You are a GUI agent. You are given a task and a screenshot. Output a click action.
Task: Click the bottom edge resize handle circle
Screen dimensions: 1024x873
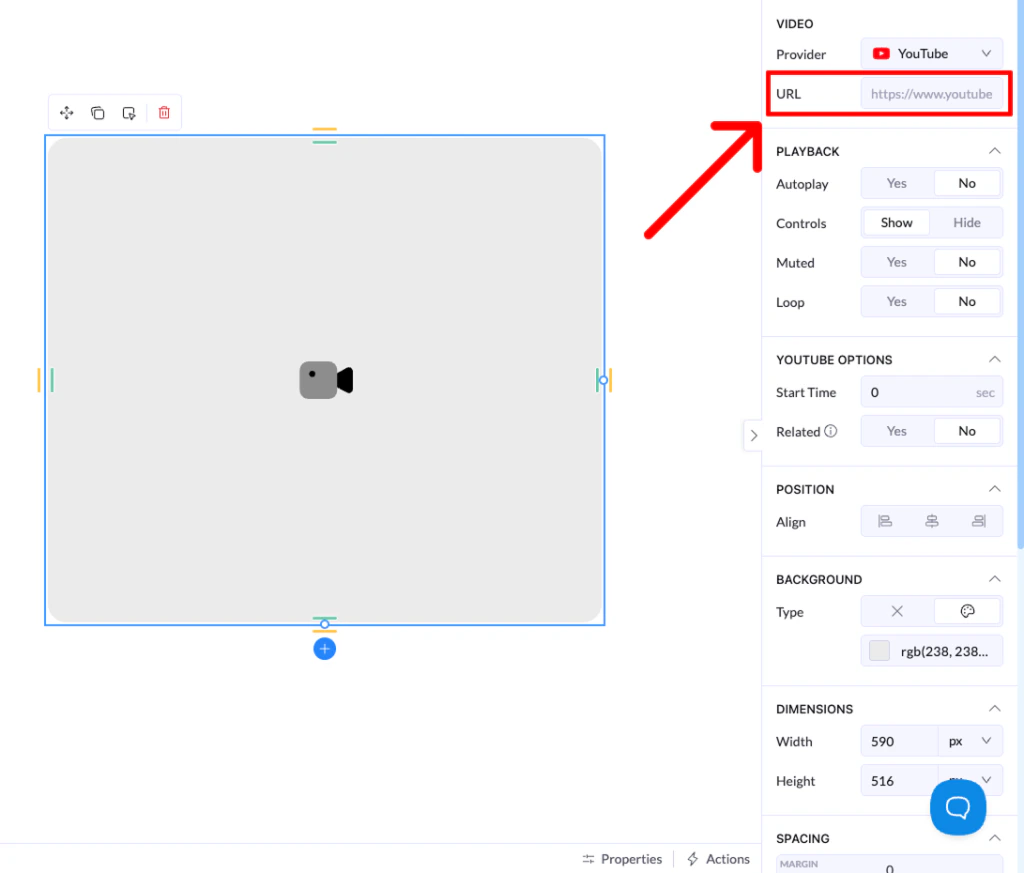pyautogui.click(x=325, y=624)
